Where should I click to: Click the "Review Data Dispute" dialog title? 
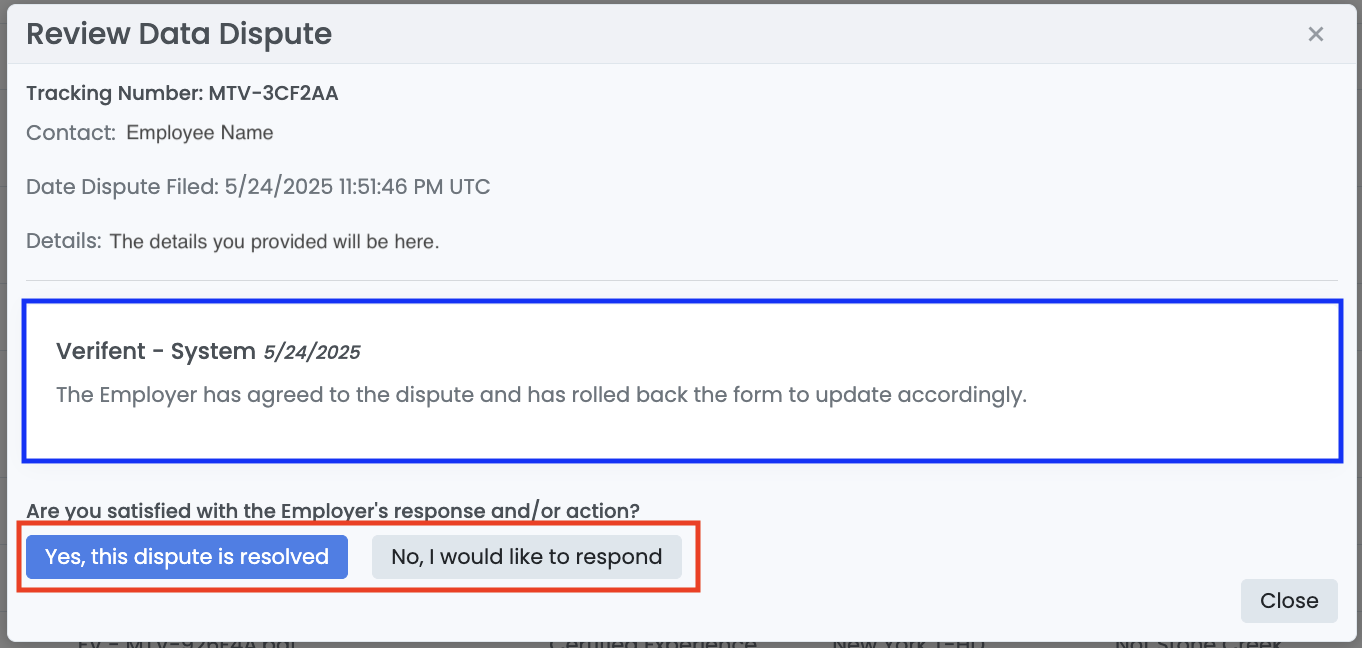tap(179, 34)
